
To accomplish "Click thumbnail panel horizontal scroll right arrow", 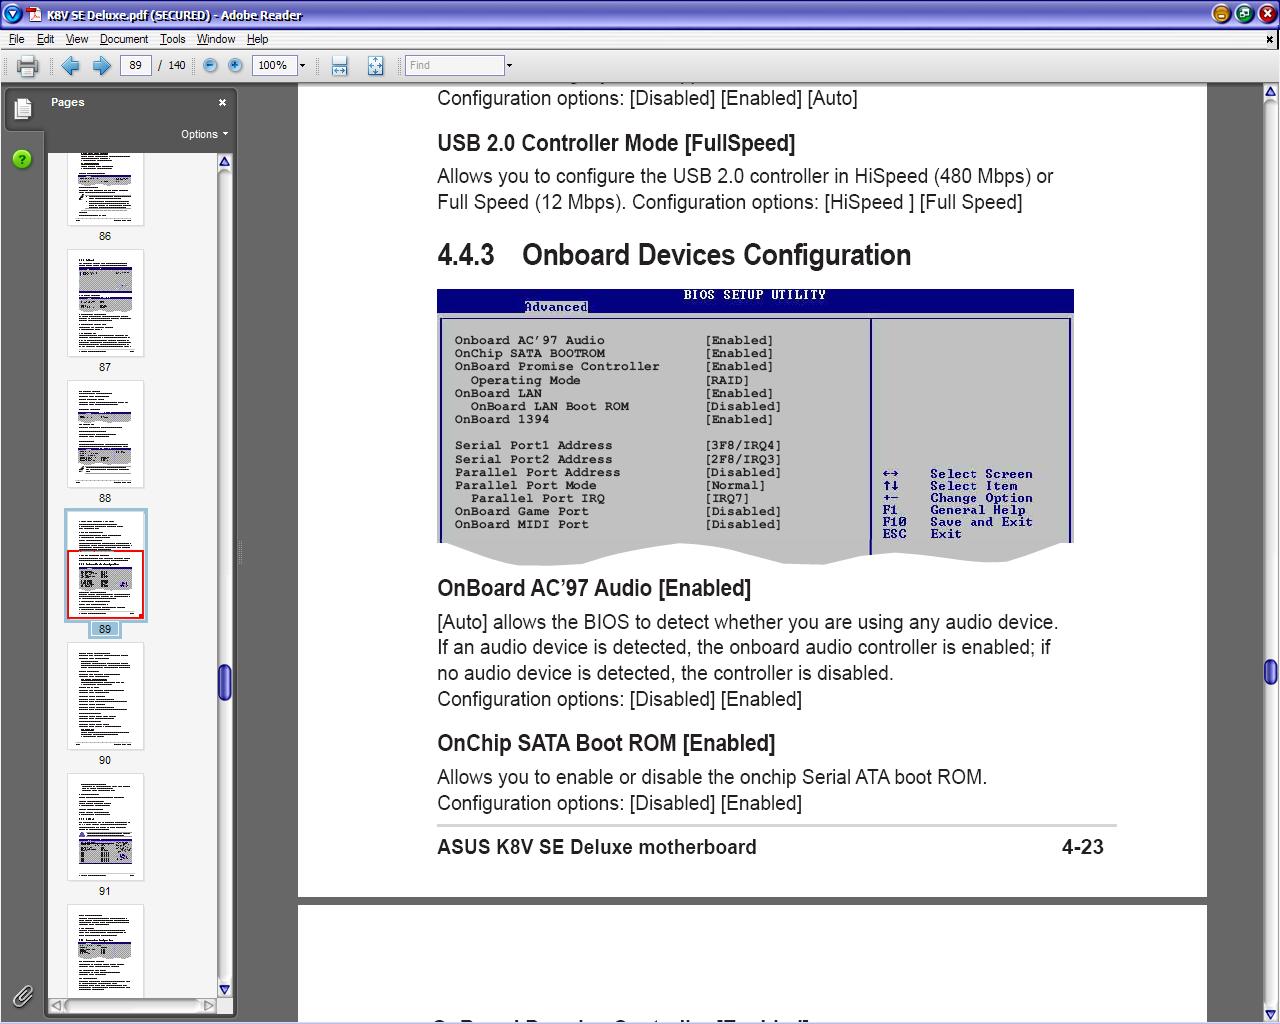I will pos(208,1005).
